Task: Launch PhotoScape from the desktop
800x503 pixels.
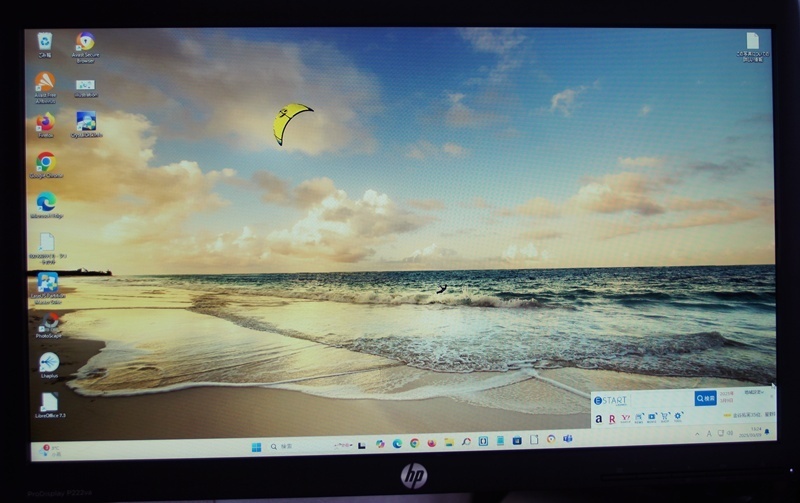Action: pos(48,322)
